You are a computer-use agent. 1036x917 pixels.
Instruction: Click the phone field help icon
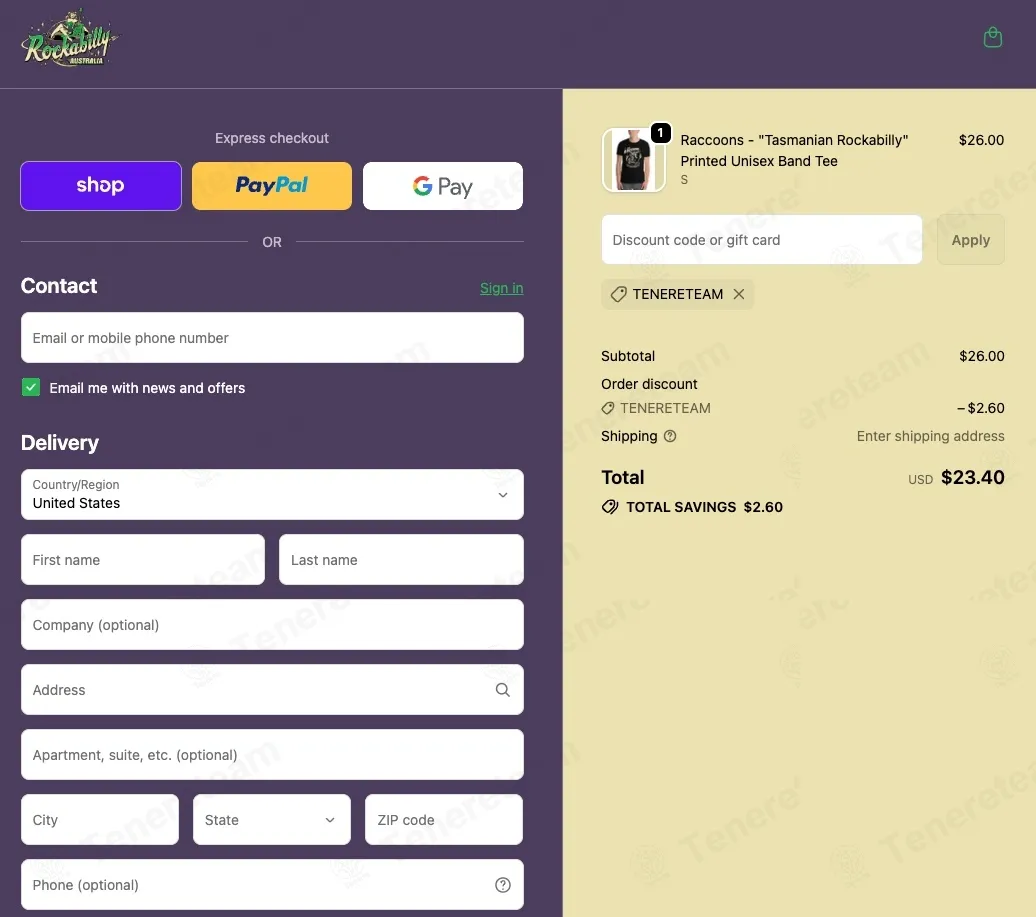pos(503,885)
